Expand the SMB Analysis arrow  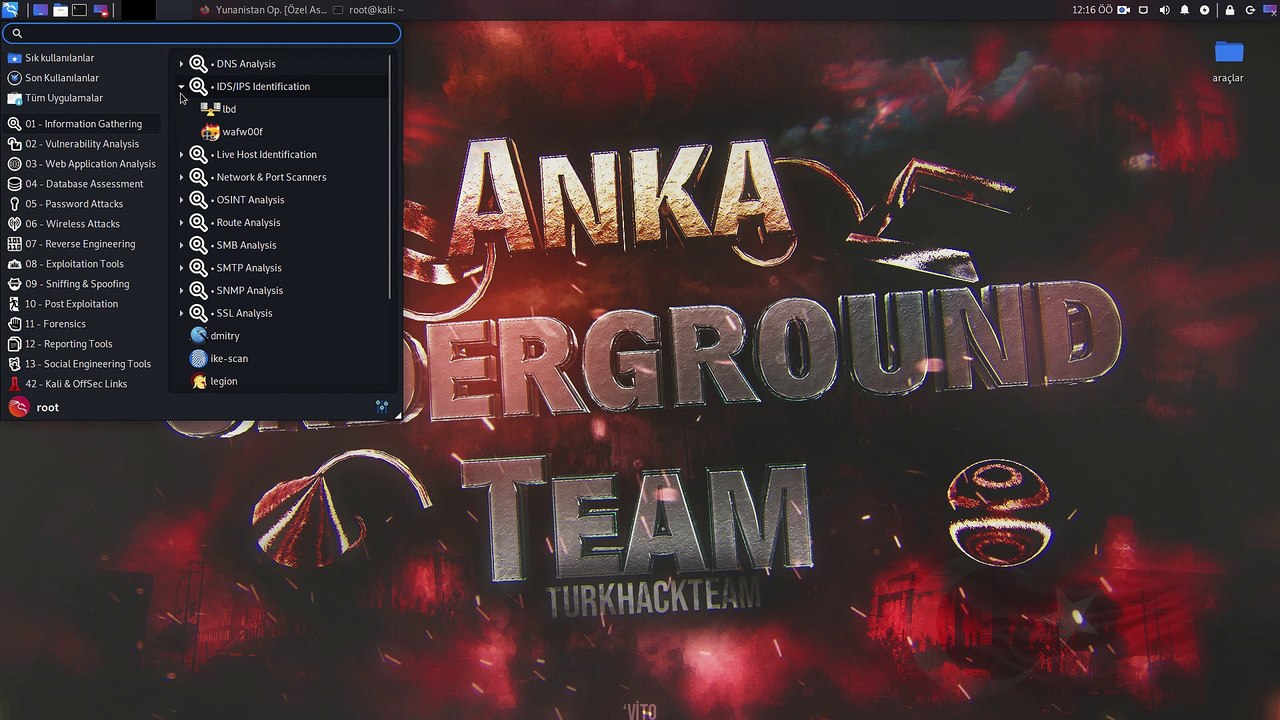pos(181,245)
